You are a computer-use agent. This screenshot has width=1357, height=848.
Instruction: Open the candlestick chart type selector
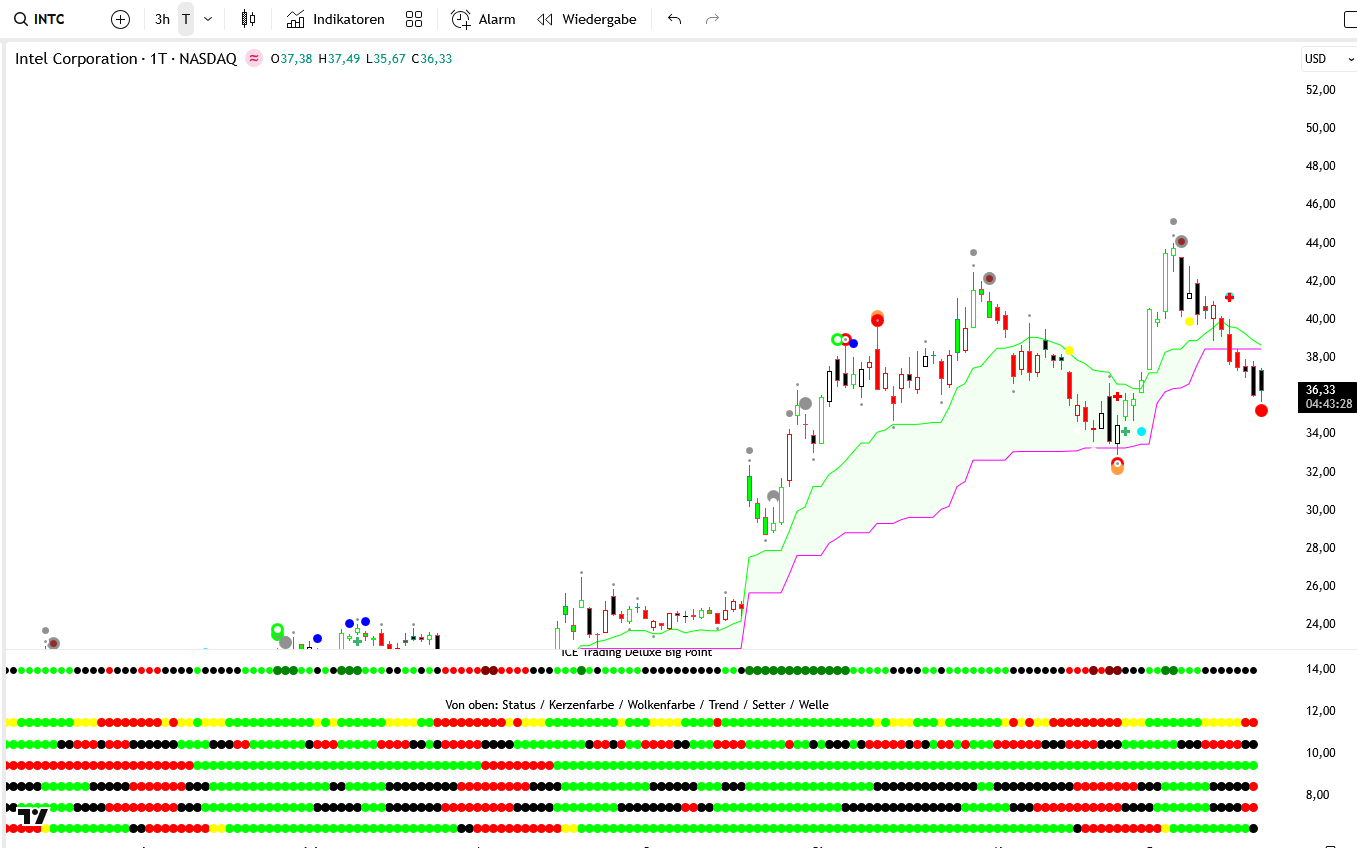pyautogui.click(x=248, y=19)
